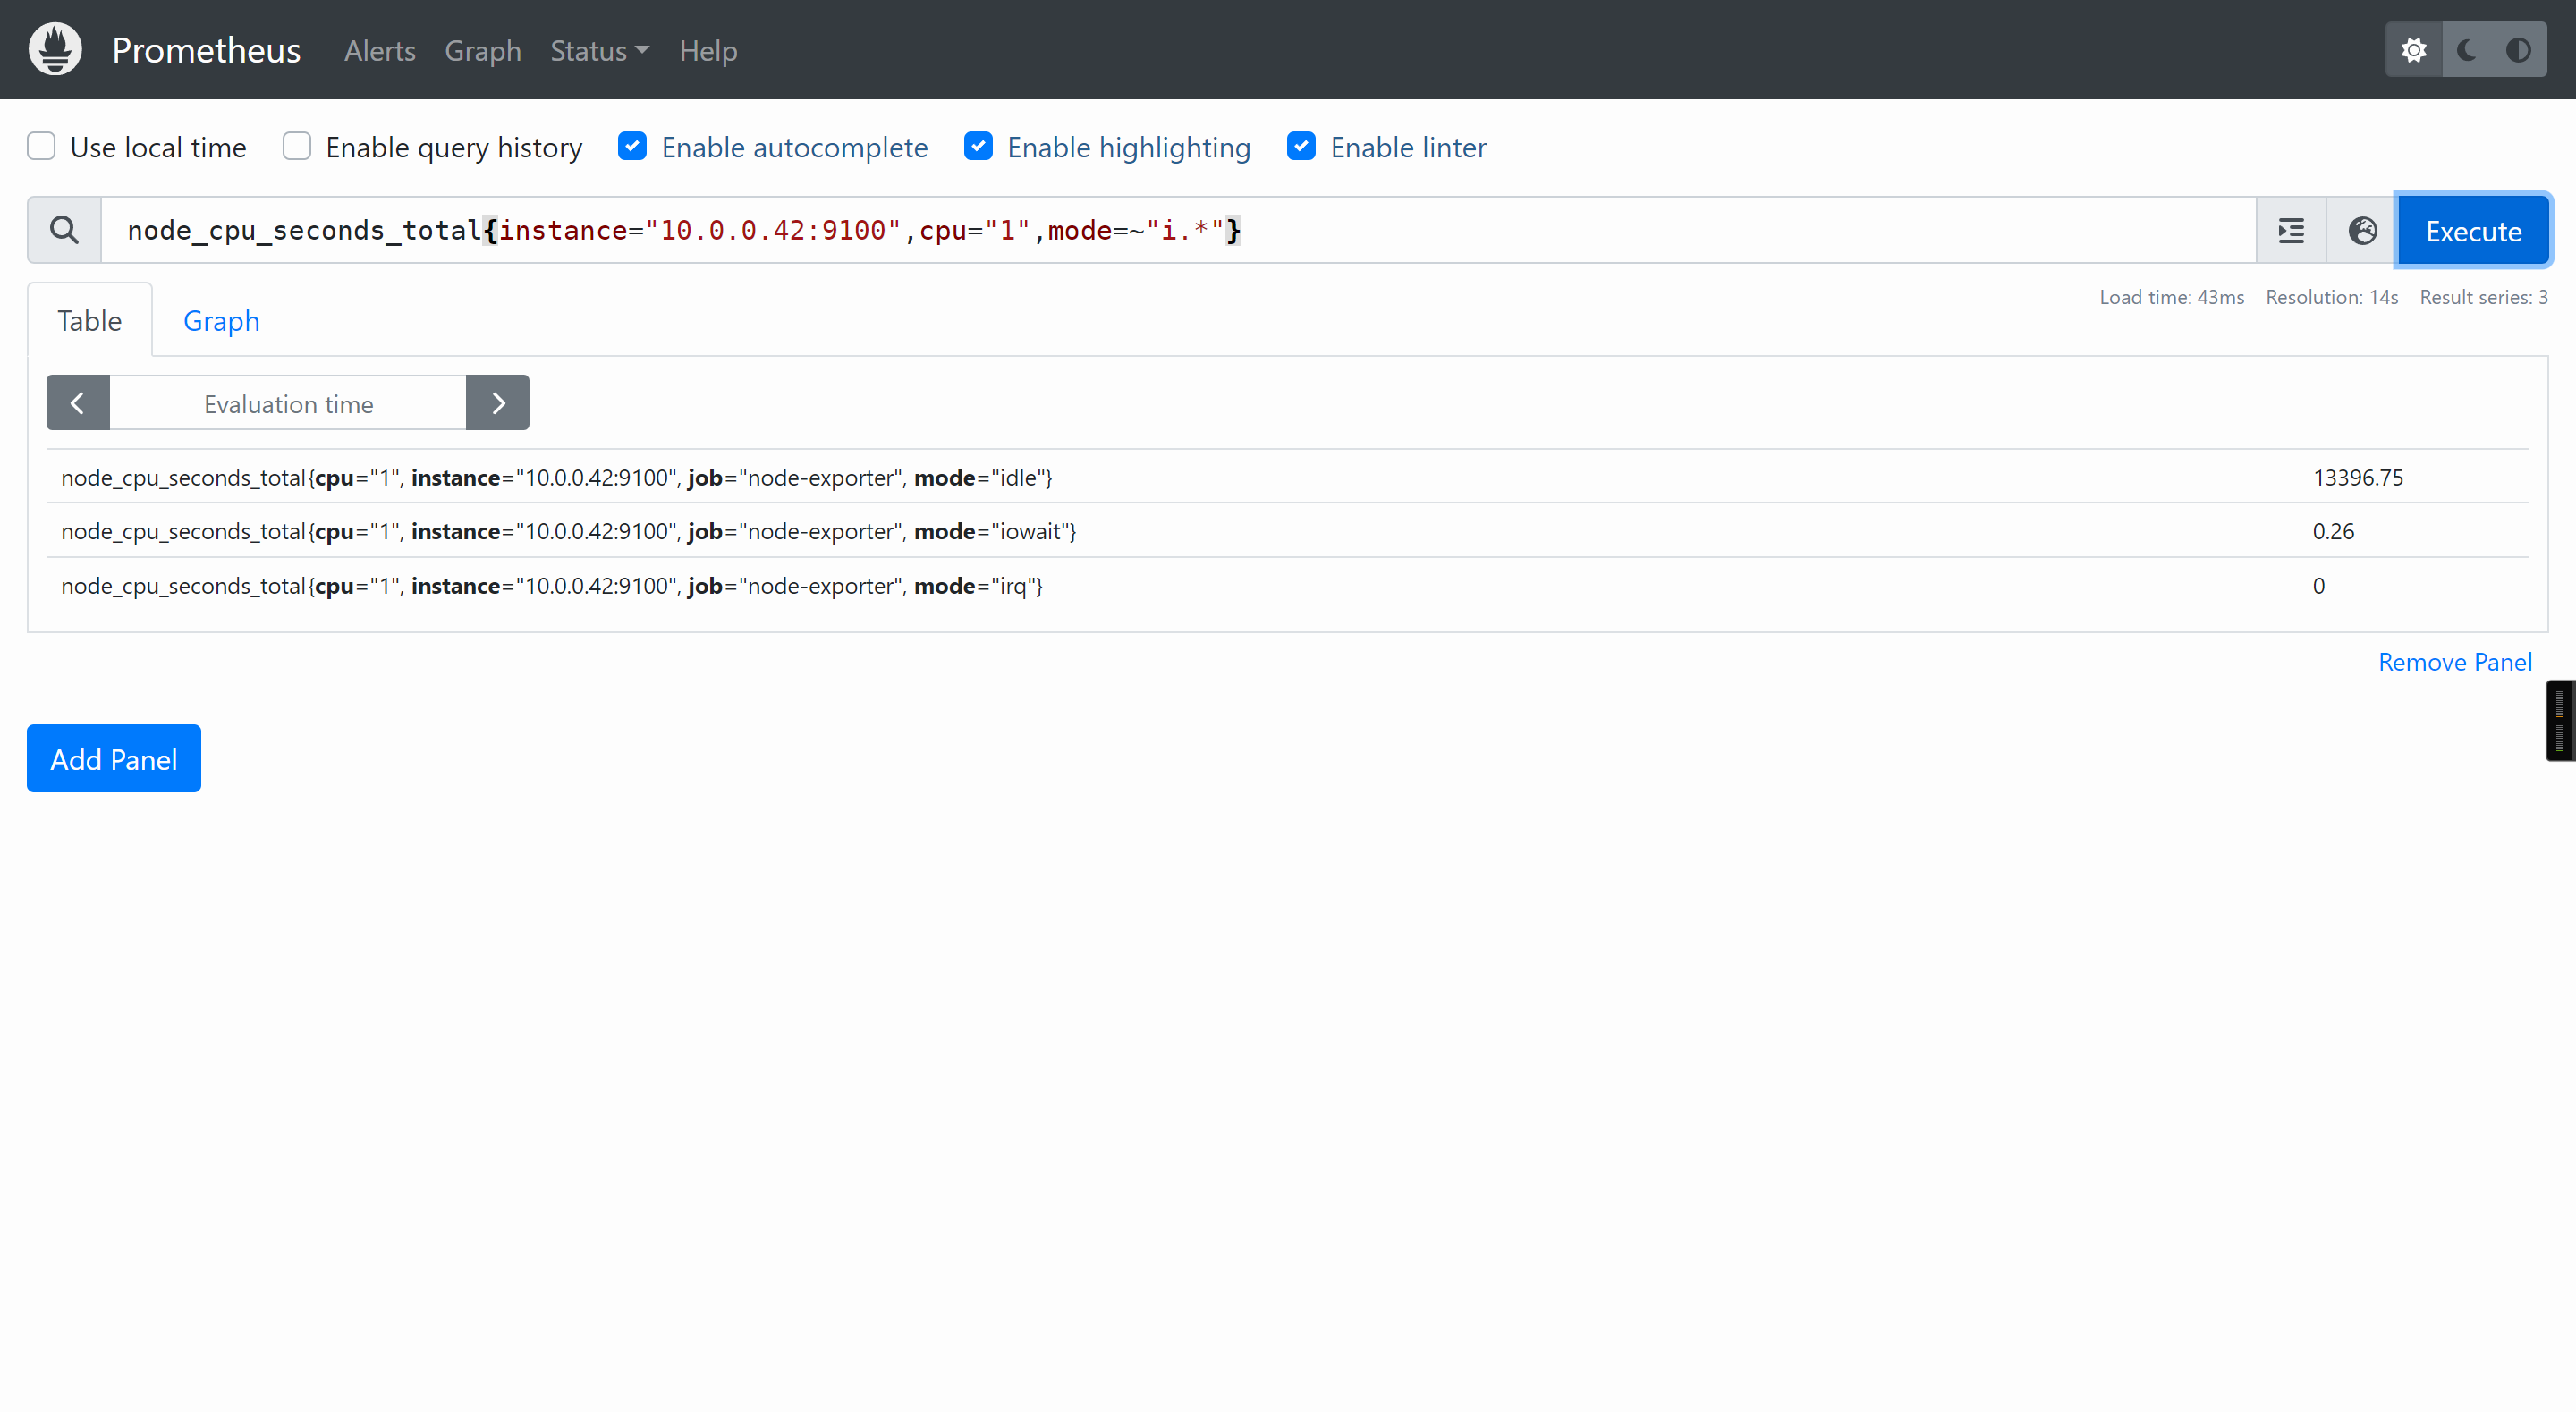Click Remove Panel link
Viewport: 2576px width, 1412px height.
(2454, 662)
